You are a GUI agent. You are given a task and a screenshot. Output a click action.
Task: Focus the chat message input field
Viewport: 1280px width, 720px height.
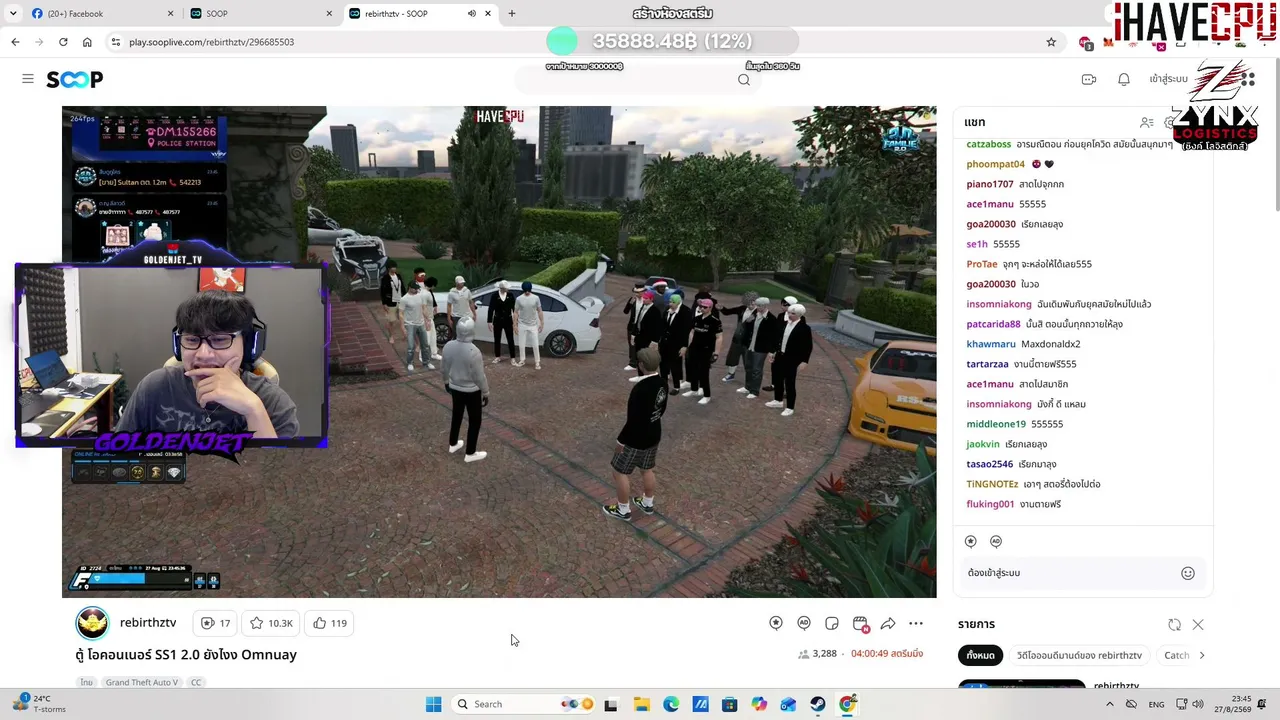coord(1070,573)
